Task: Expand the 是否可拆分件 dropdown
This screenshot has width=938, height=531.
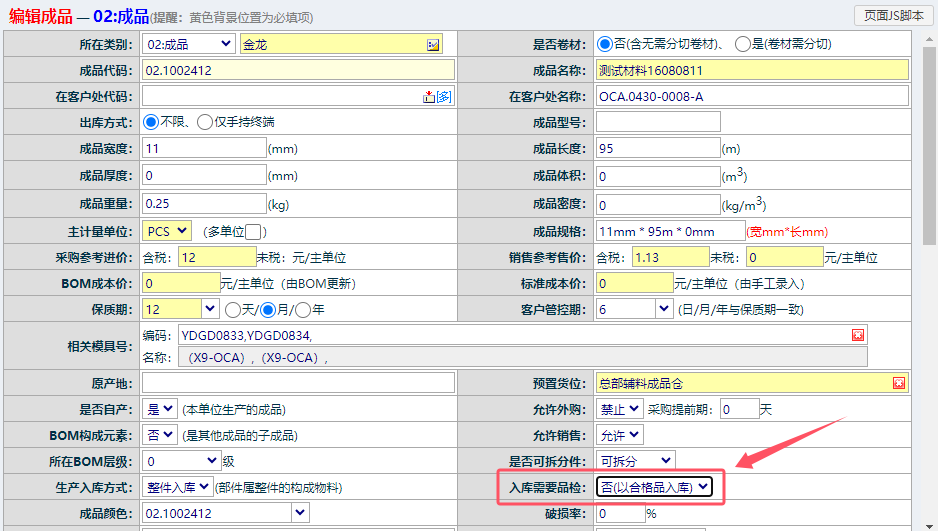Action: (635, 461)
